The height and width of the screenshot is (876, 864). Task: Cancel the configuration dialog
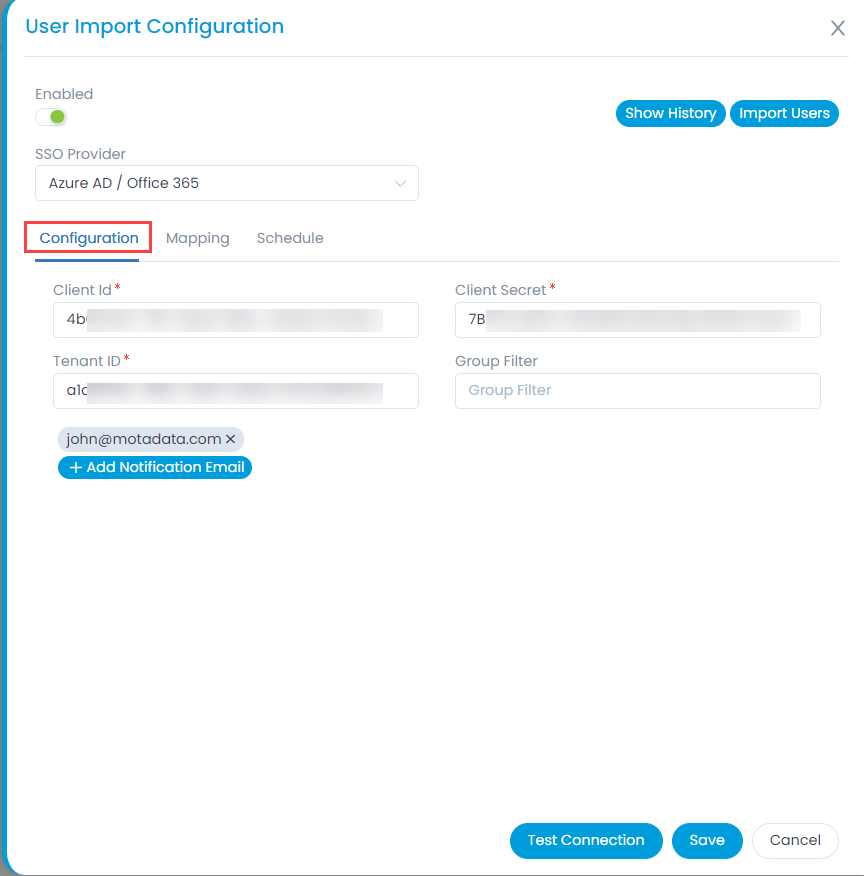pos(795,840)
